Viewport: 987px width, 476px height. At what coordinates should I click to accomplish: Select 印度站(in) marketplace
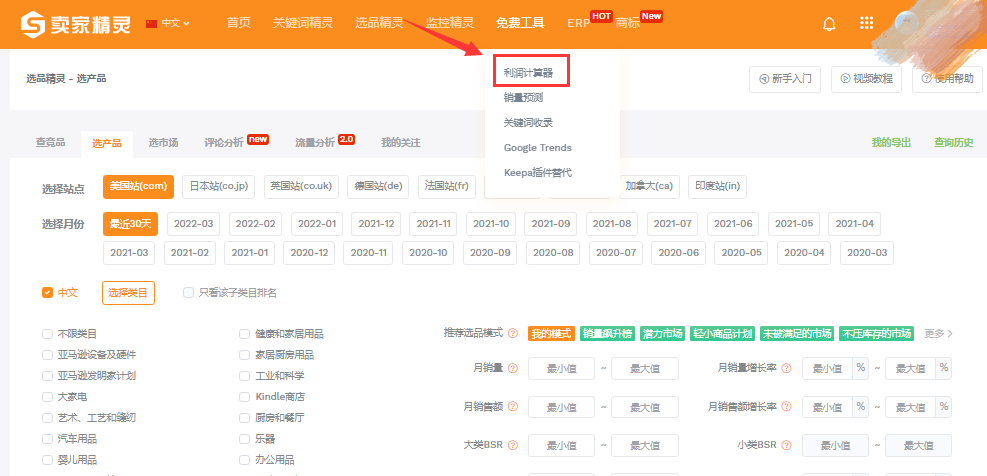(x=718, y=187)
